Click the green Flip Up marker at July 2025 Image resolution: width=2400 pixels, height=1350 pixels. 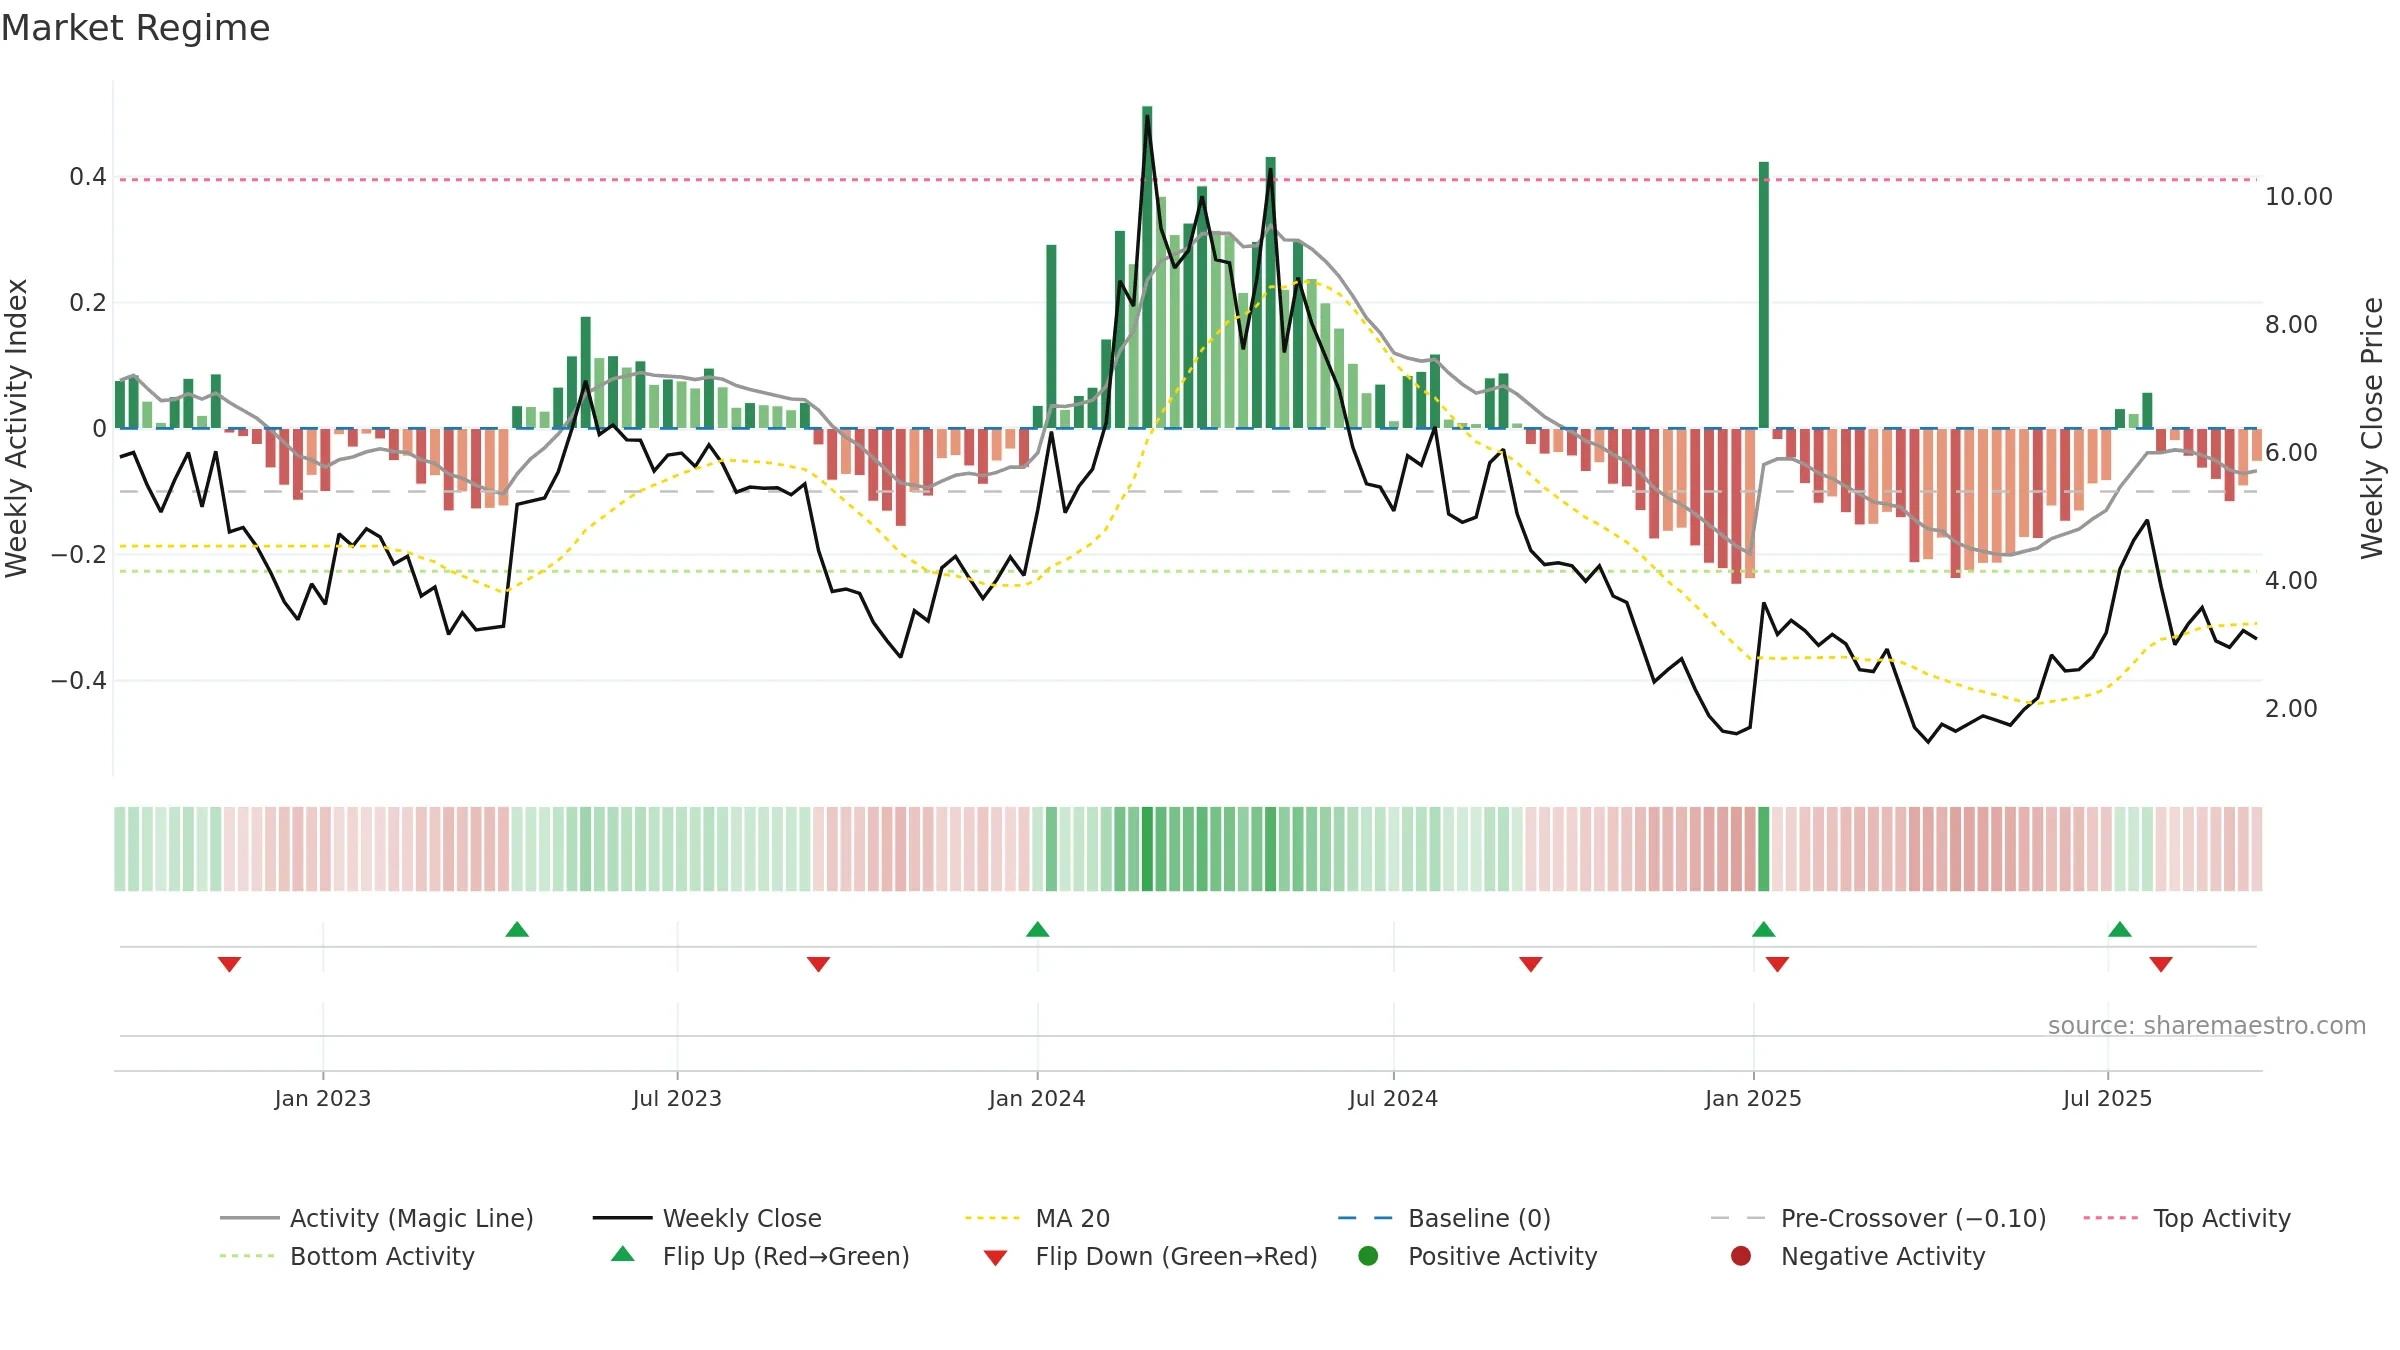point(2120,930)
